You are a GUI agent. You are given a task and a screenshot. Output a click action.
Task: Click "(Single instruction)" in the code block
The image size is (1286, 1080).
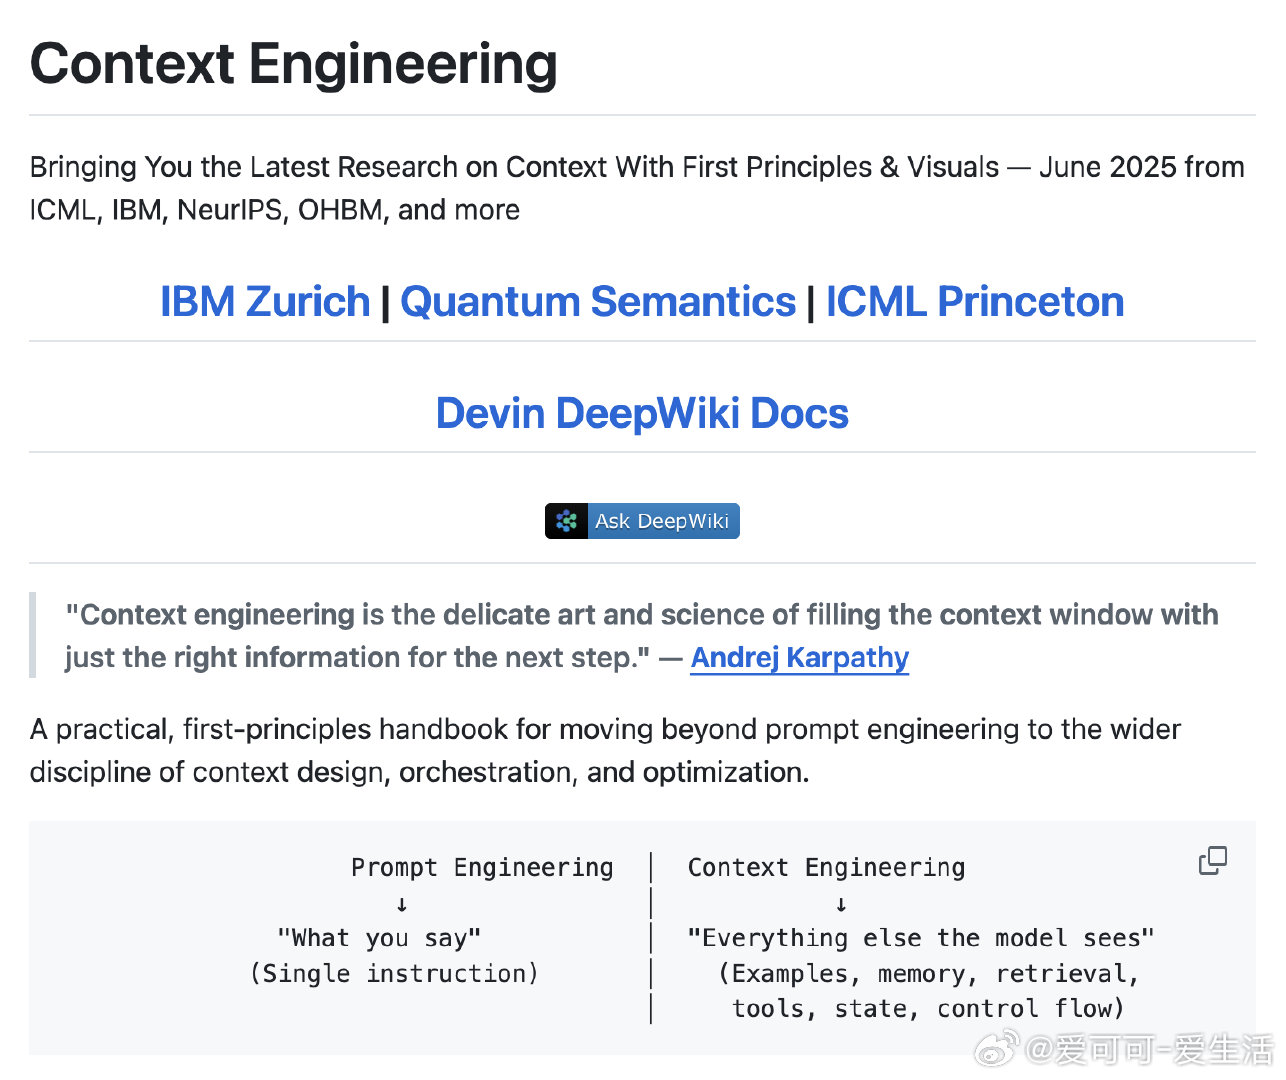coord(394,973)
